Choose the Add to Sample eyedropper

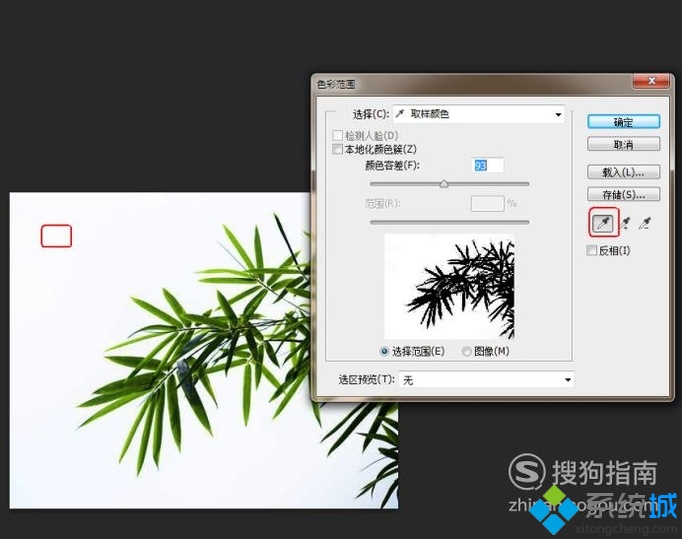coord(625,224)
